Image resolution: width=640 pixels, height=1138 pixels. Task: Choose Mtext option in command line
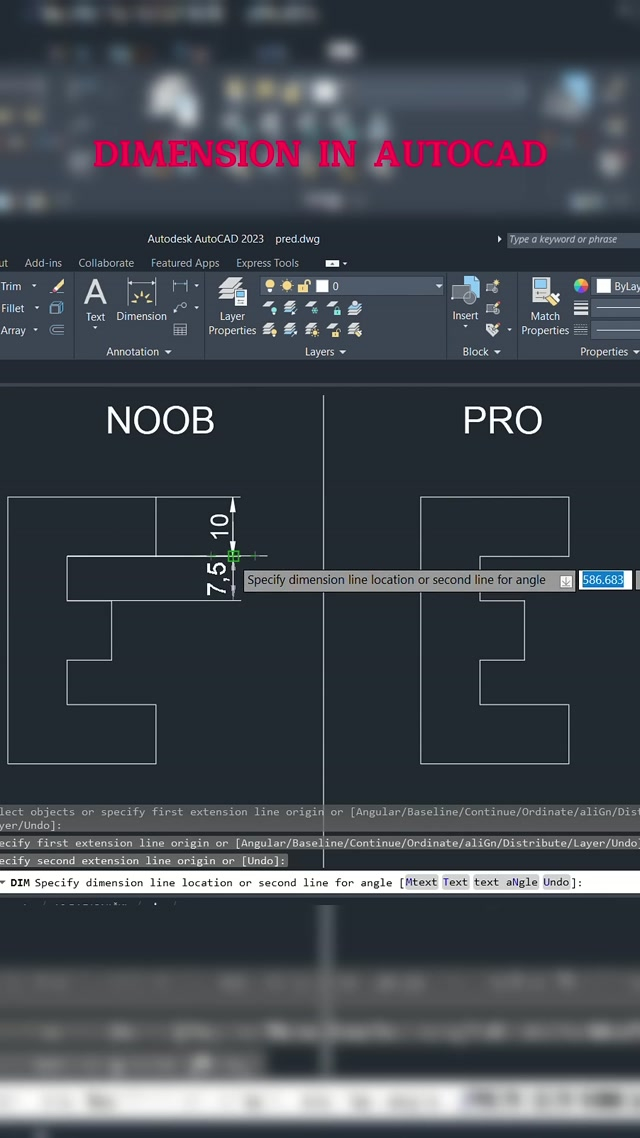(x=421, y=882)
